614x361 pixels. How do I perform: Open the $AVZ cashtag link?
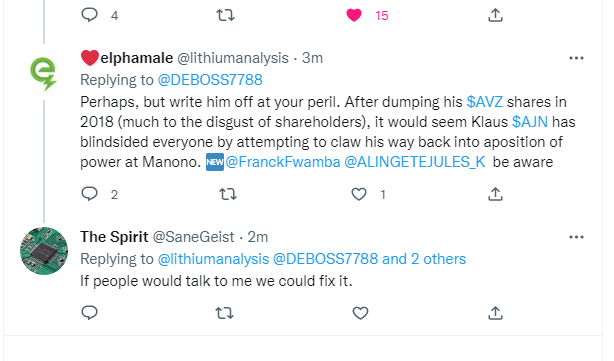click(485, 102)
